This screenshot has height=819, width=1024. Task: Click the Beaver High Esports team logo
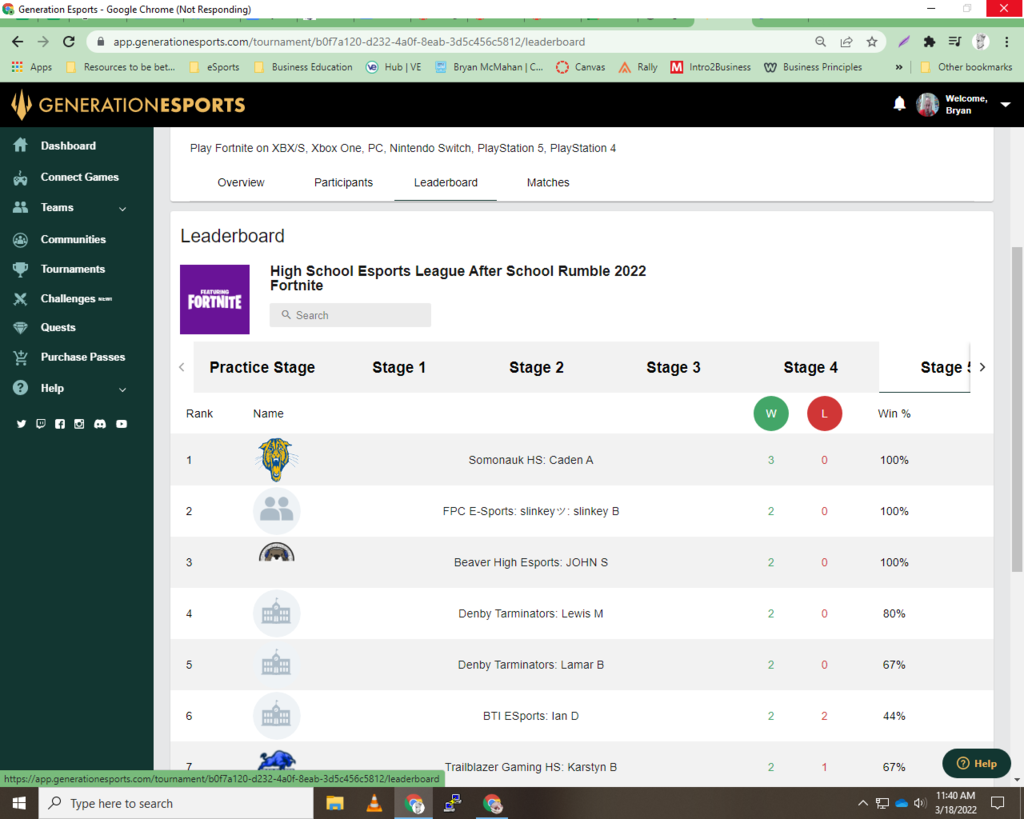click(x=276, y=553)
